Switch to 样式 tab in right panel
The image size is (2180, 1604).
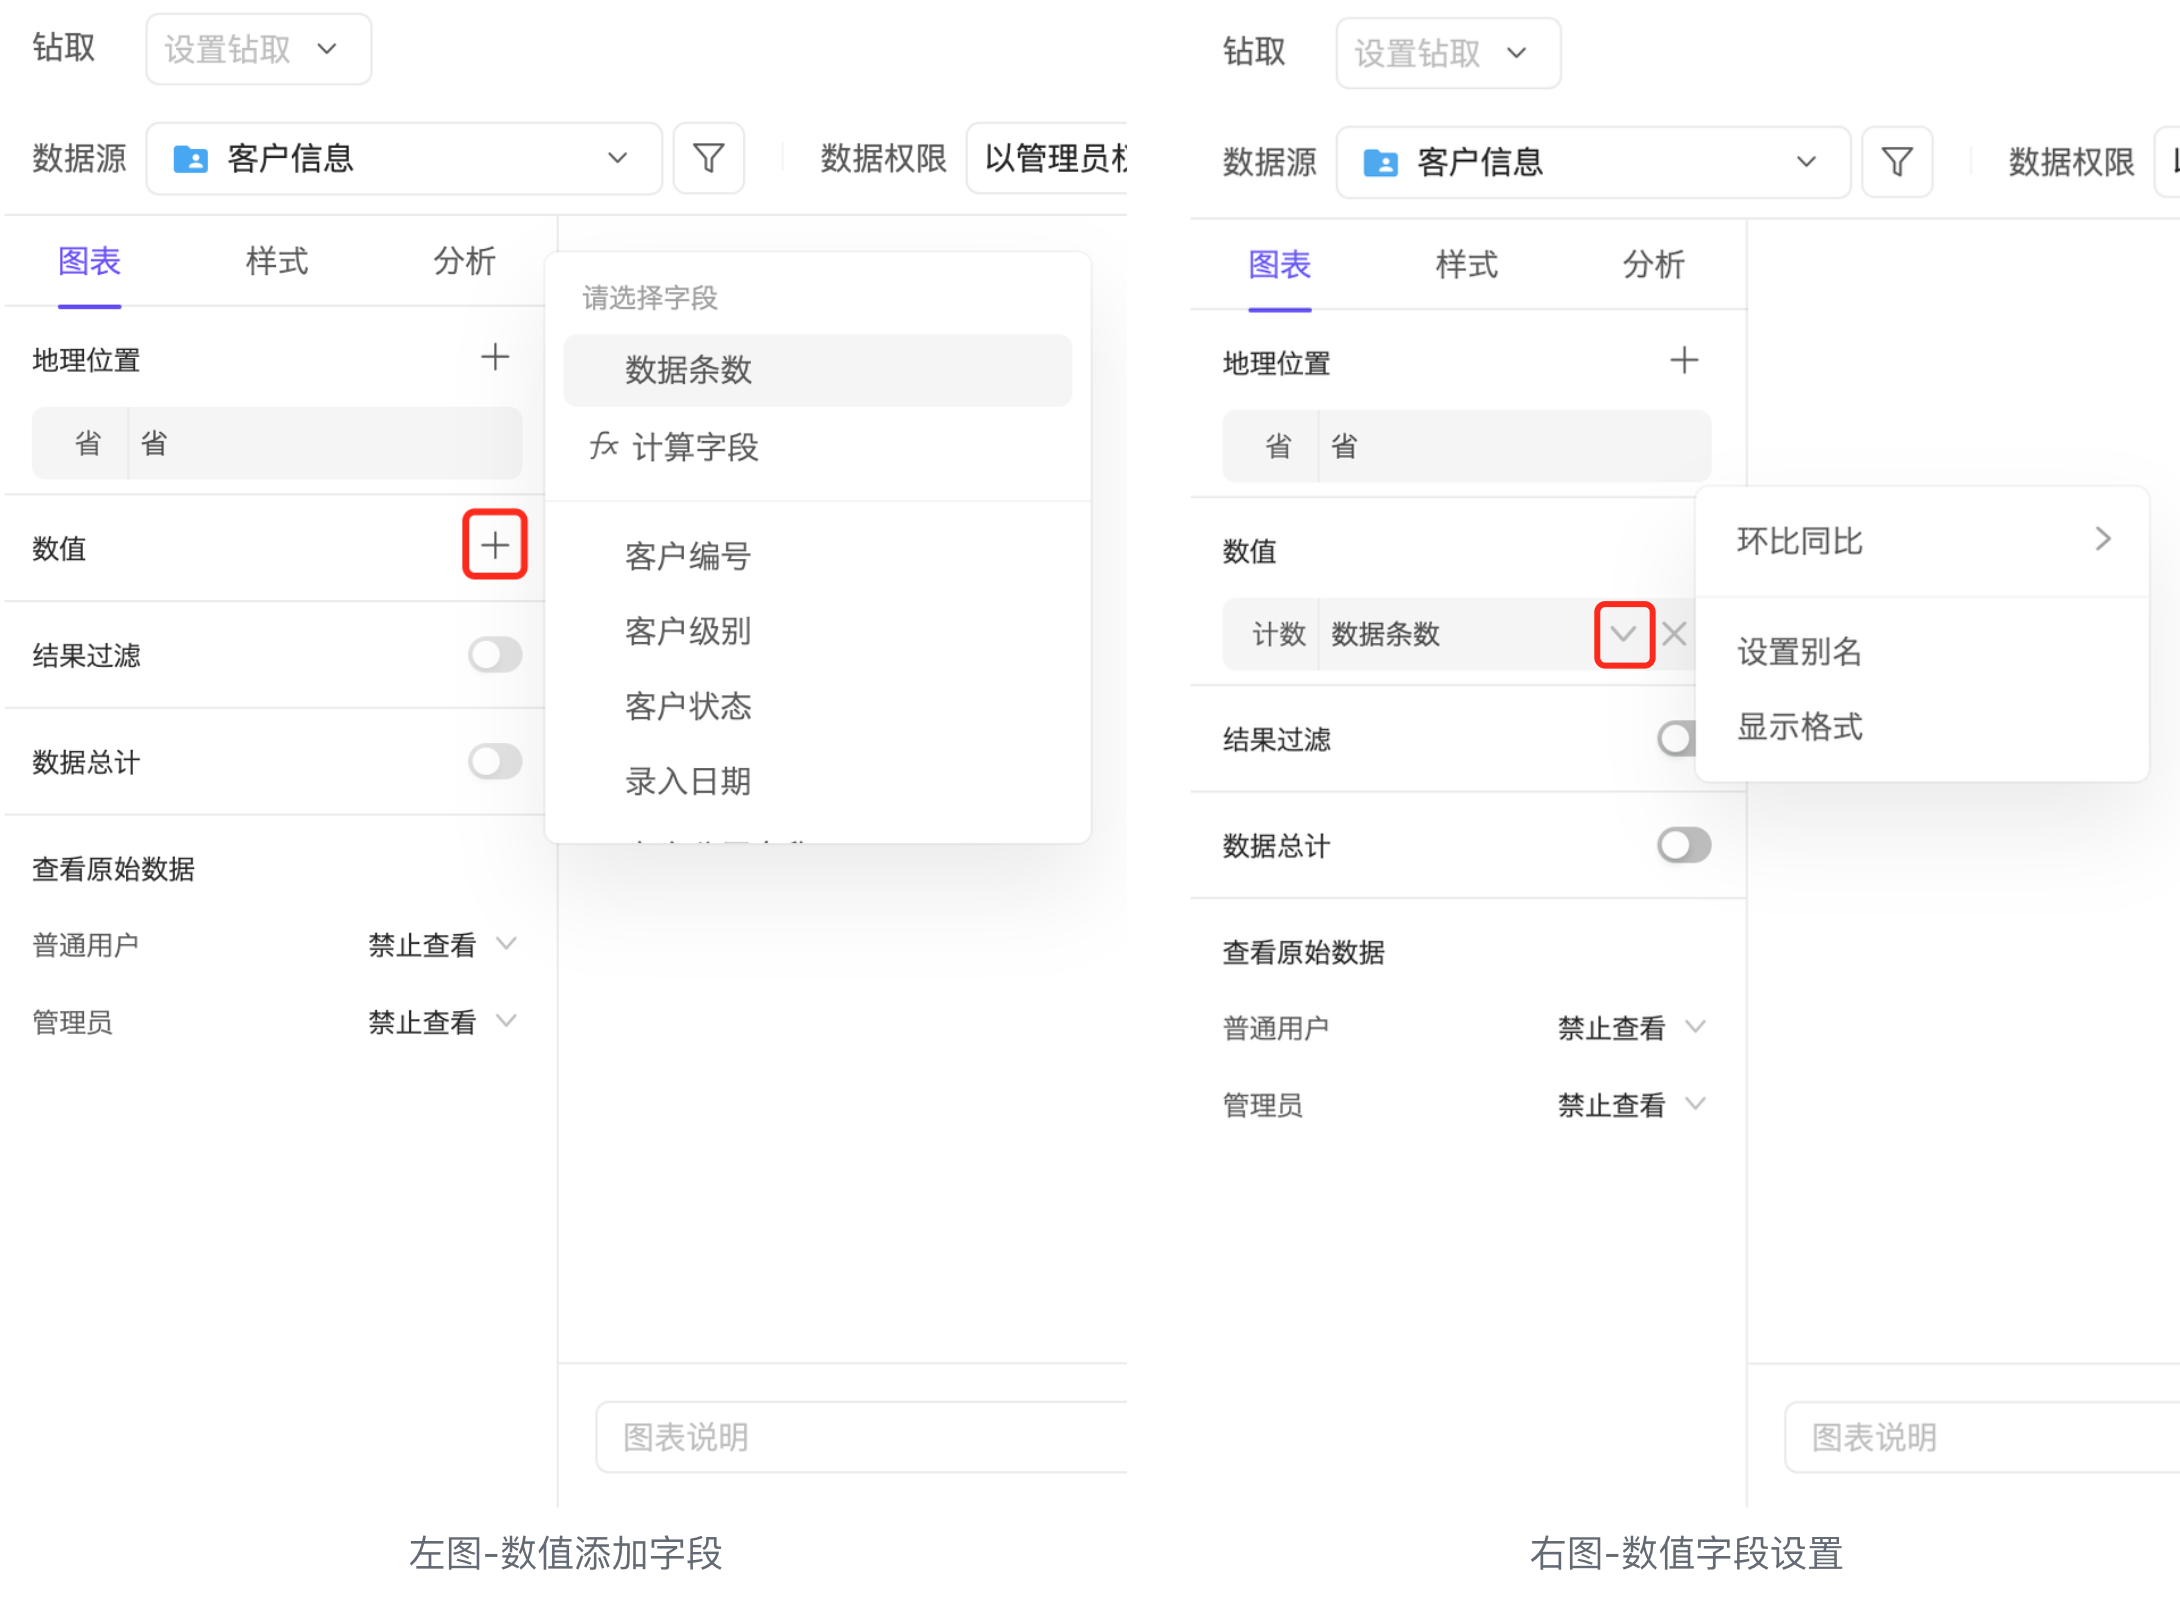tap(1467, 265)
